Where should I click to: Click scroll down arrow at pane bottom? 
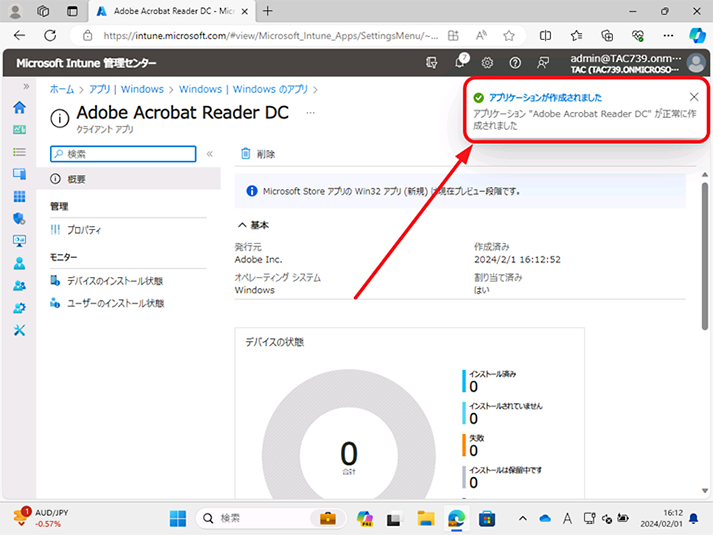pos(705,491)
